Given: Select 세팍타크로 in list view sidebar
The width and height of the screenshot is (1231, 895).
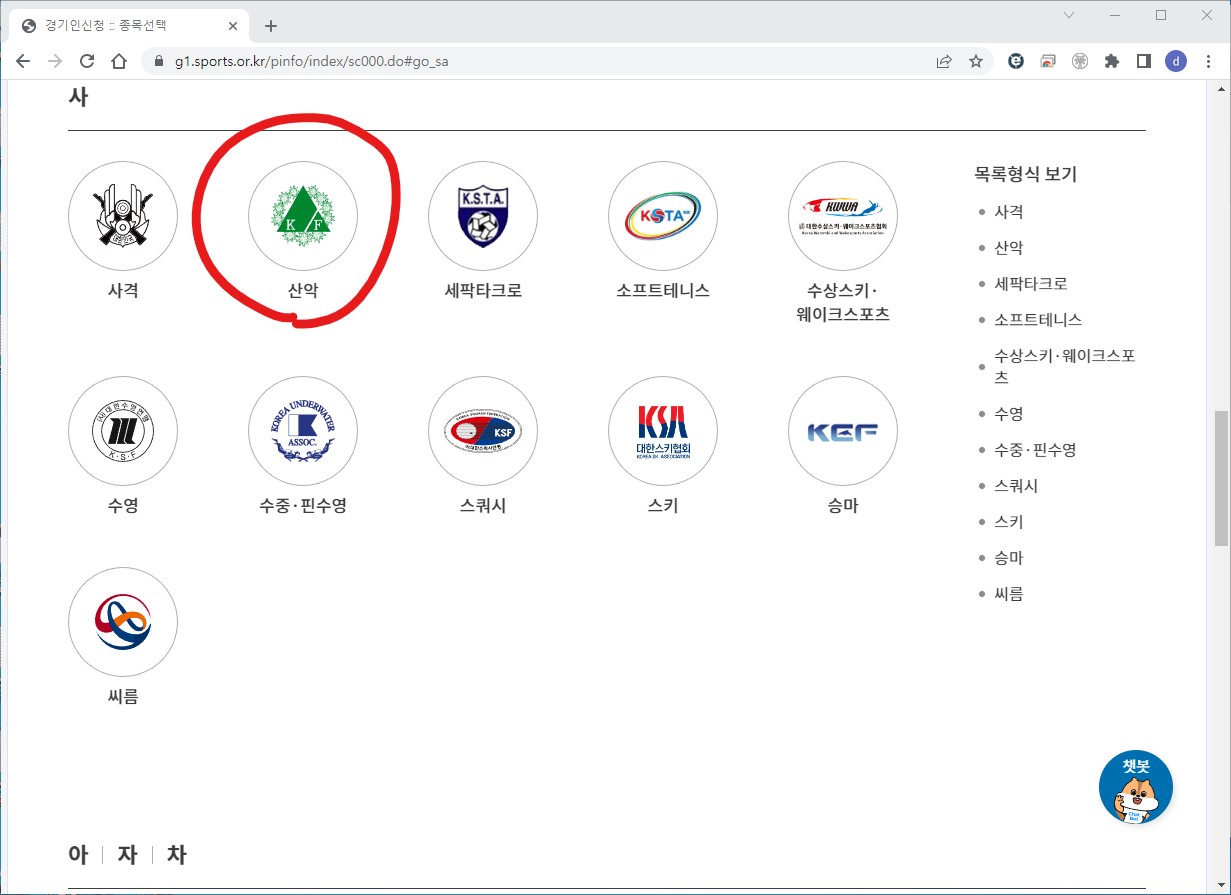Looking at the screenshot, I should (1030, 284).
